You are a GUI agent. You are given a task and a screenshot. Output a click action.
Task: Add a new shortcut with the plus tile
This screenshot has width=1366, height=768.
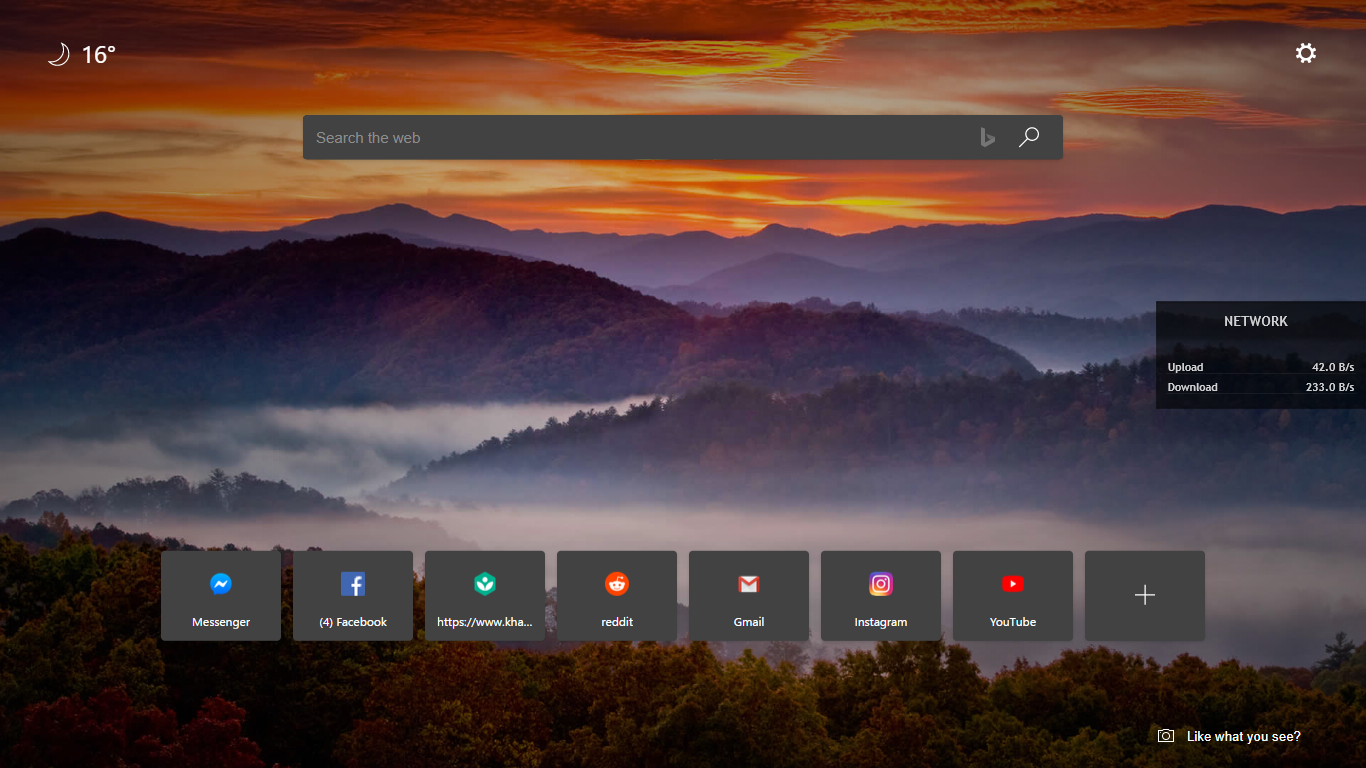click(1144, 595)
